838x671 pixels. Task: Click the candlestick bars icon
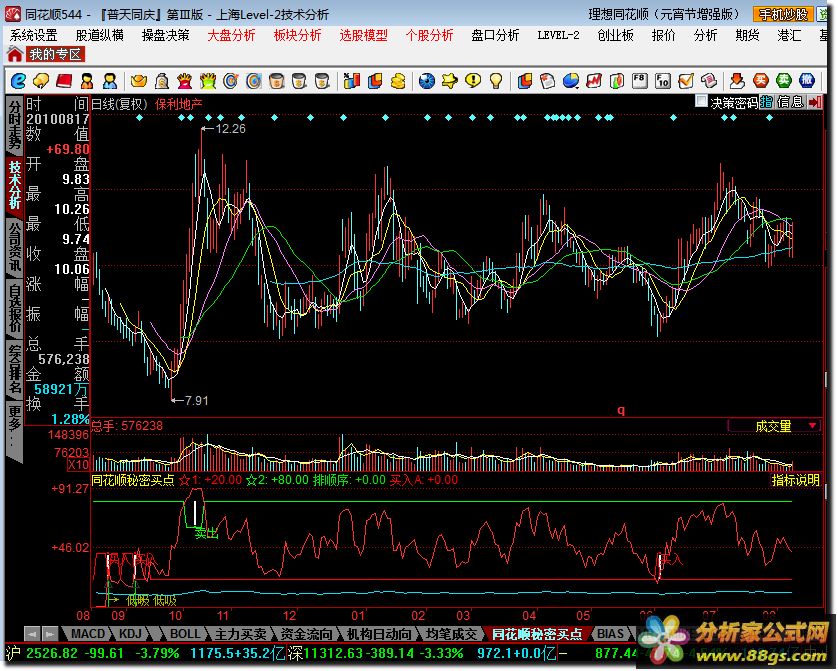[x=617, y=81]
